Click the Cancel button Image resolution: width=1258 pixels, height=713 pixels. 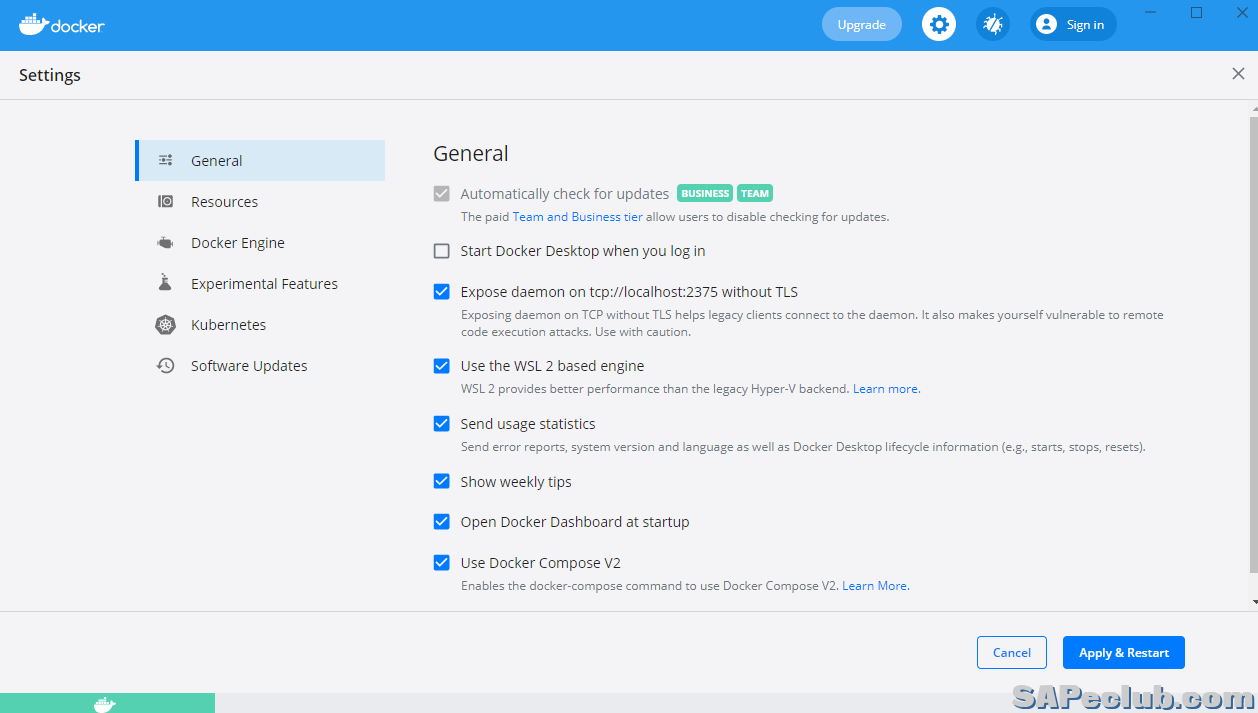(1011, 653)
